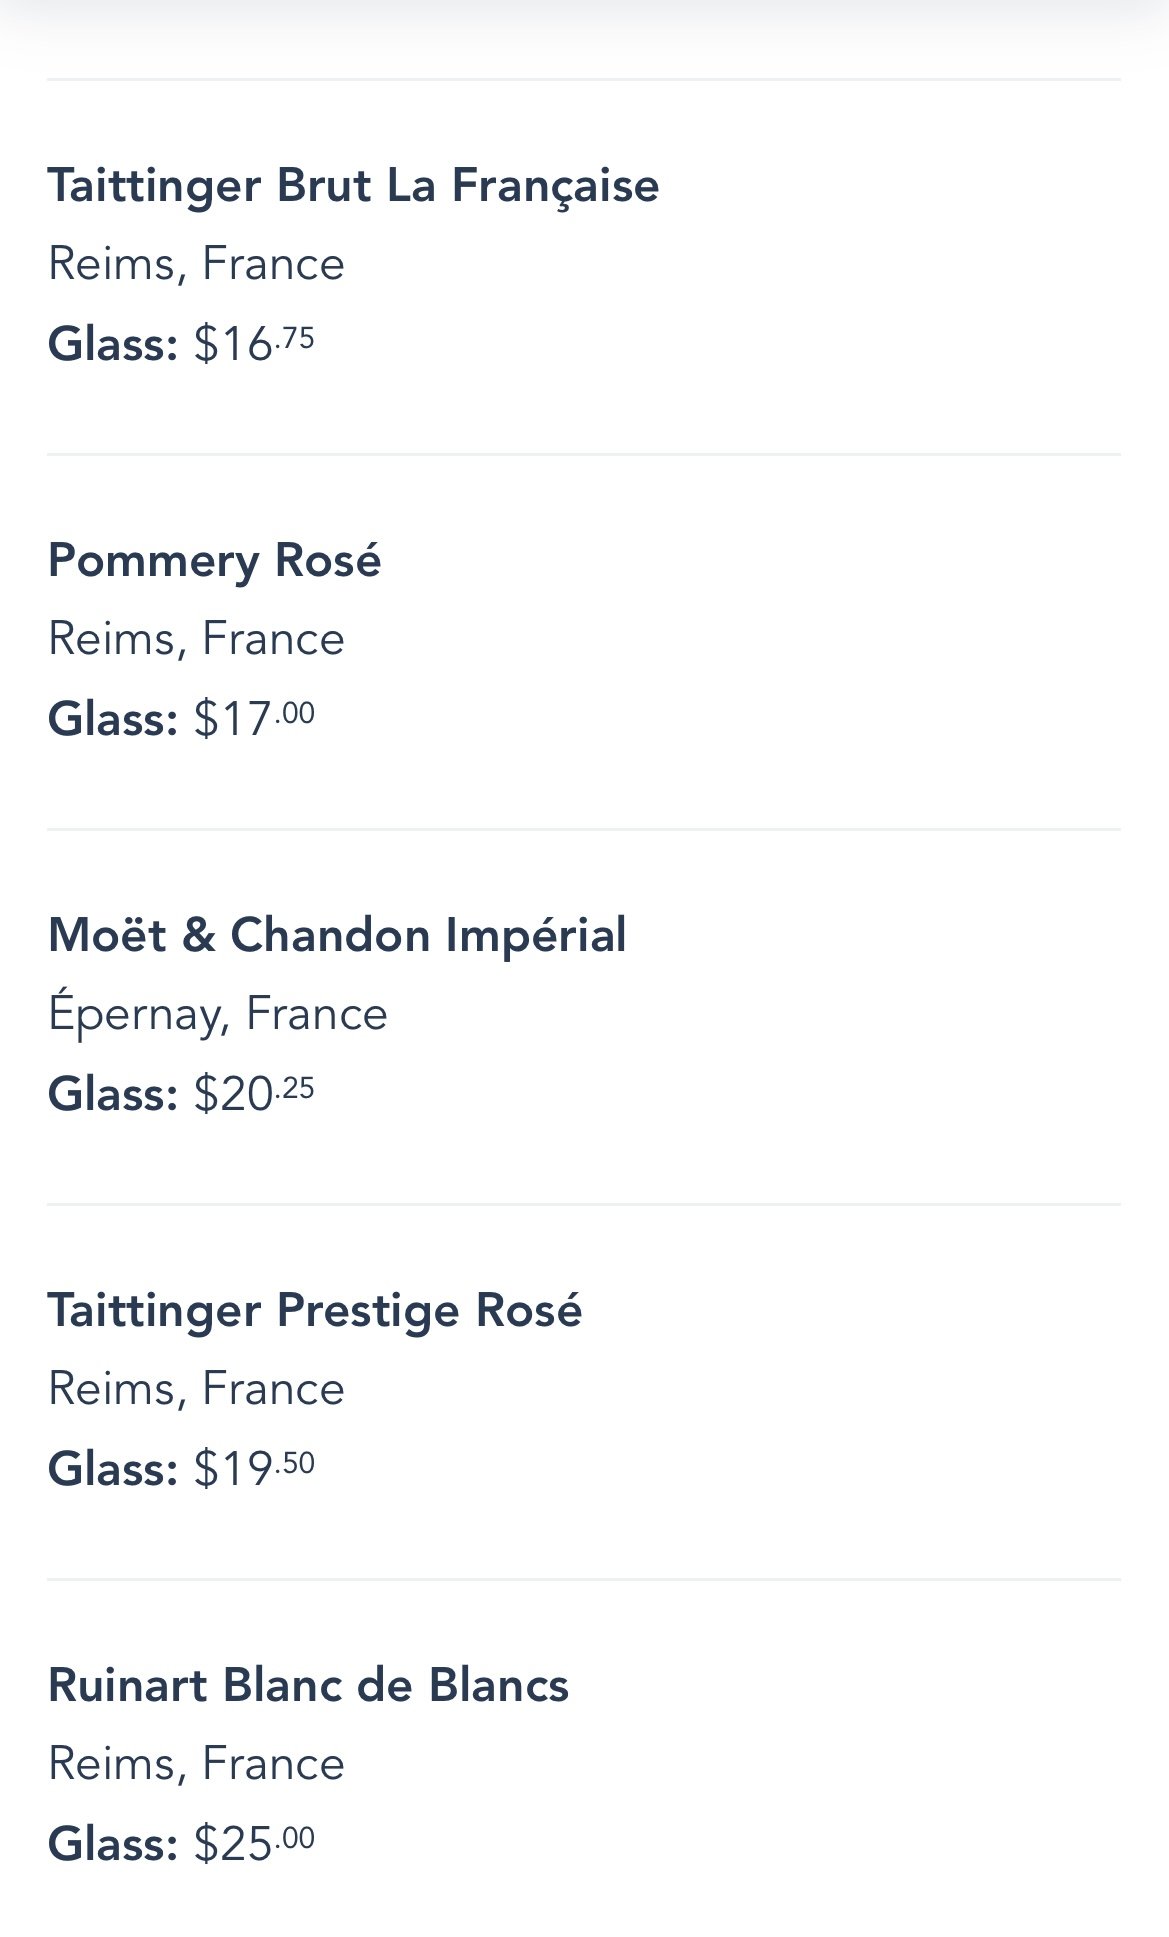Tap Reims, France under Taittinger Prestige Rosé
Image resolution: width=1169 pixels, height=1937 pixels.
[x=196, y=1389]
